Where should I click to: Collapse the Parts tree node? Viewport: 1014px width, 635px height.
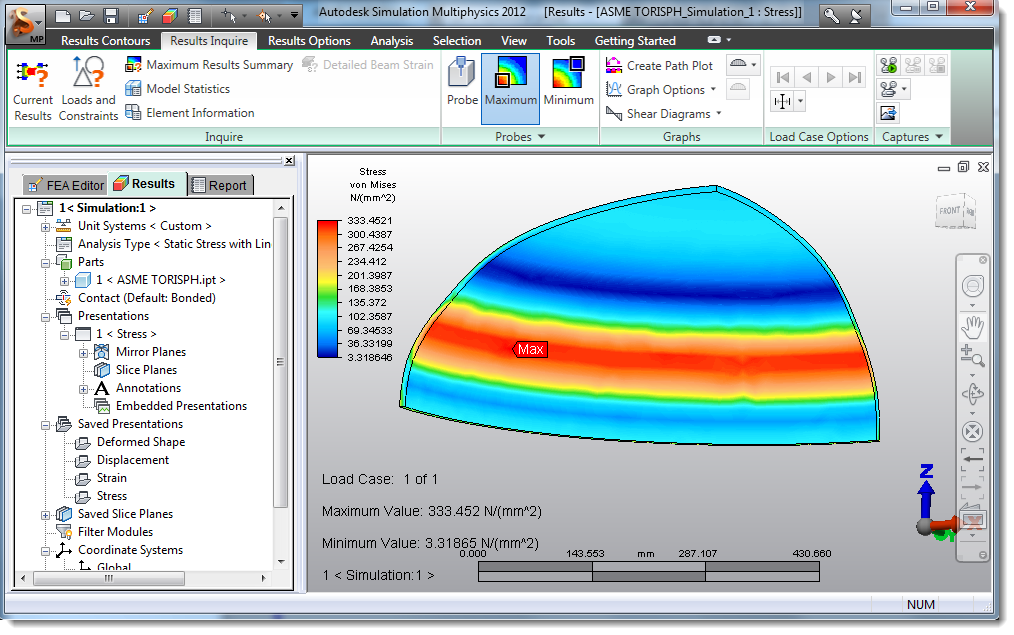(x=45, y=263)
